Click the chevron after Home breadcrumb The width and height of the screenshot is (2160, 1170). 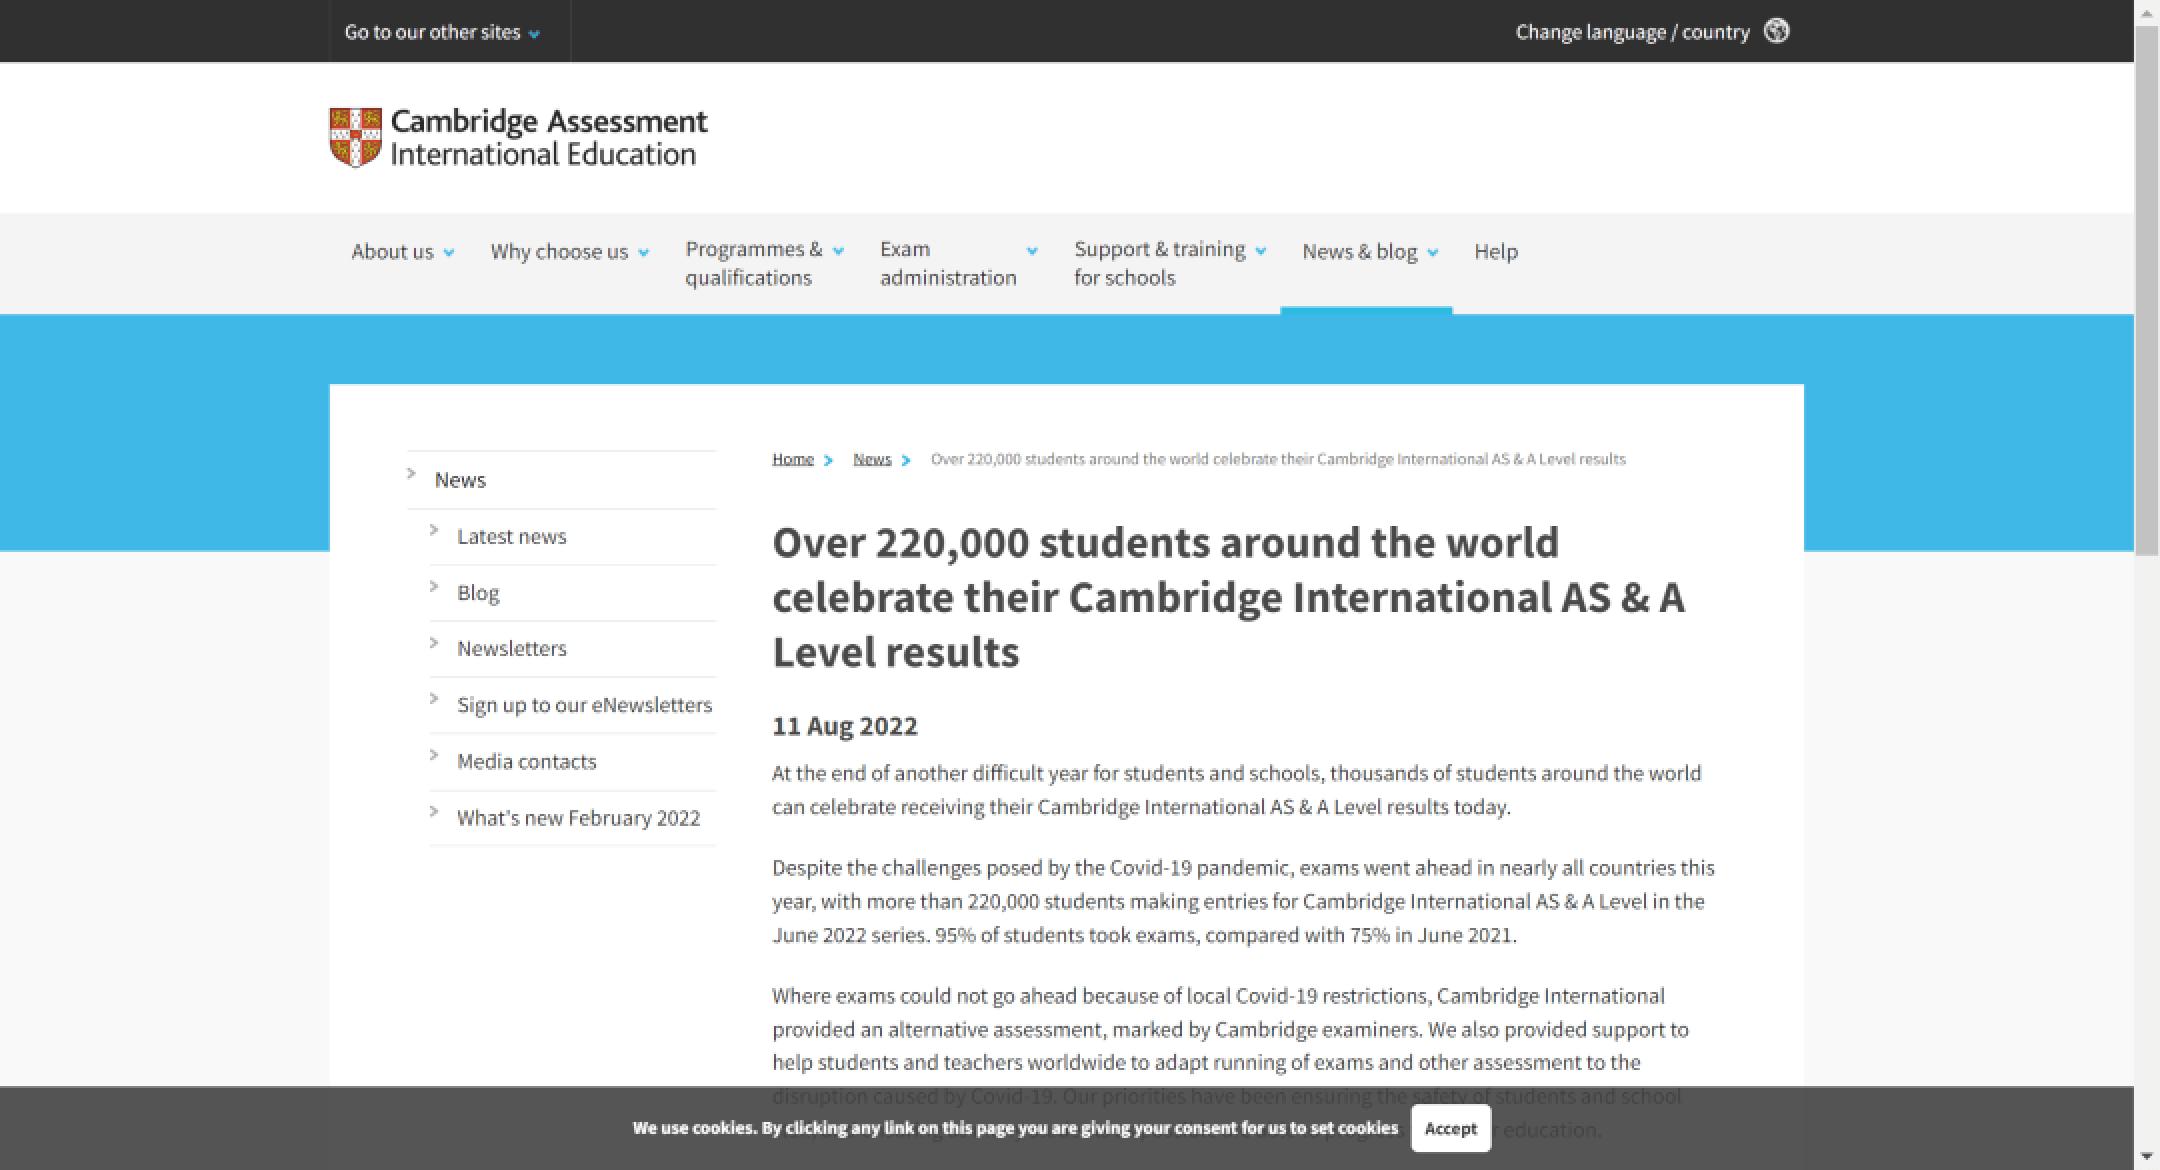(x=828, y=460)
